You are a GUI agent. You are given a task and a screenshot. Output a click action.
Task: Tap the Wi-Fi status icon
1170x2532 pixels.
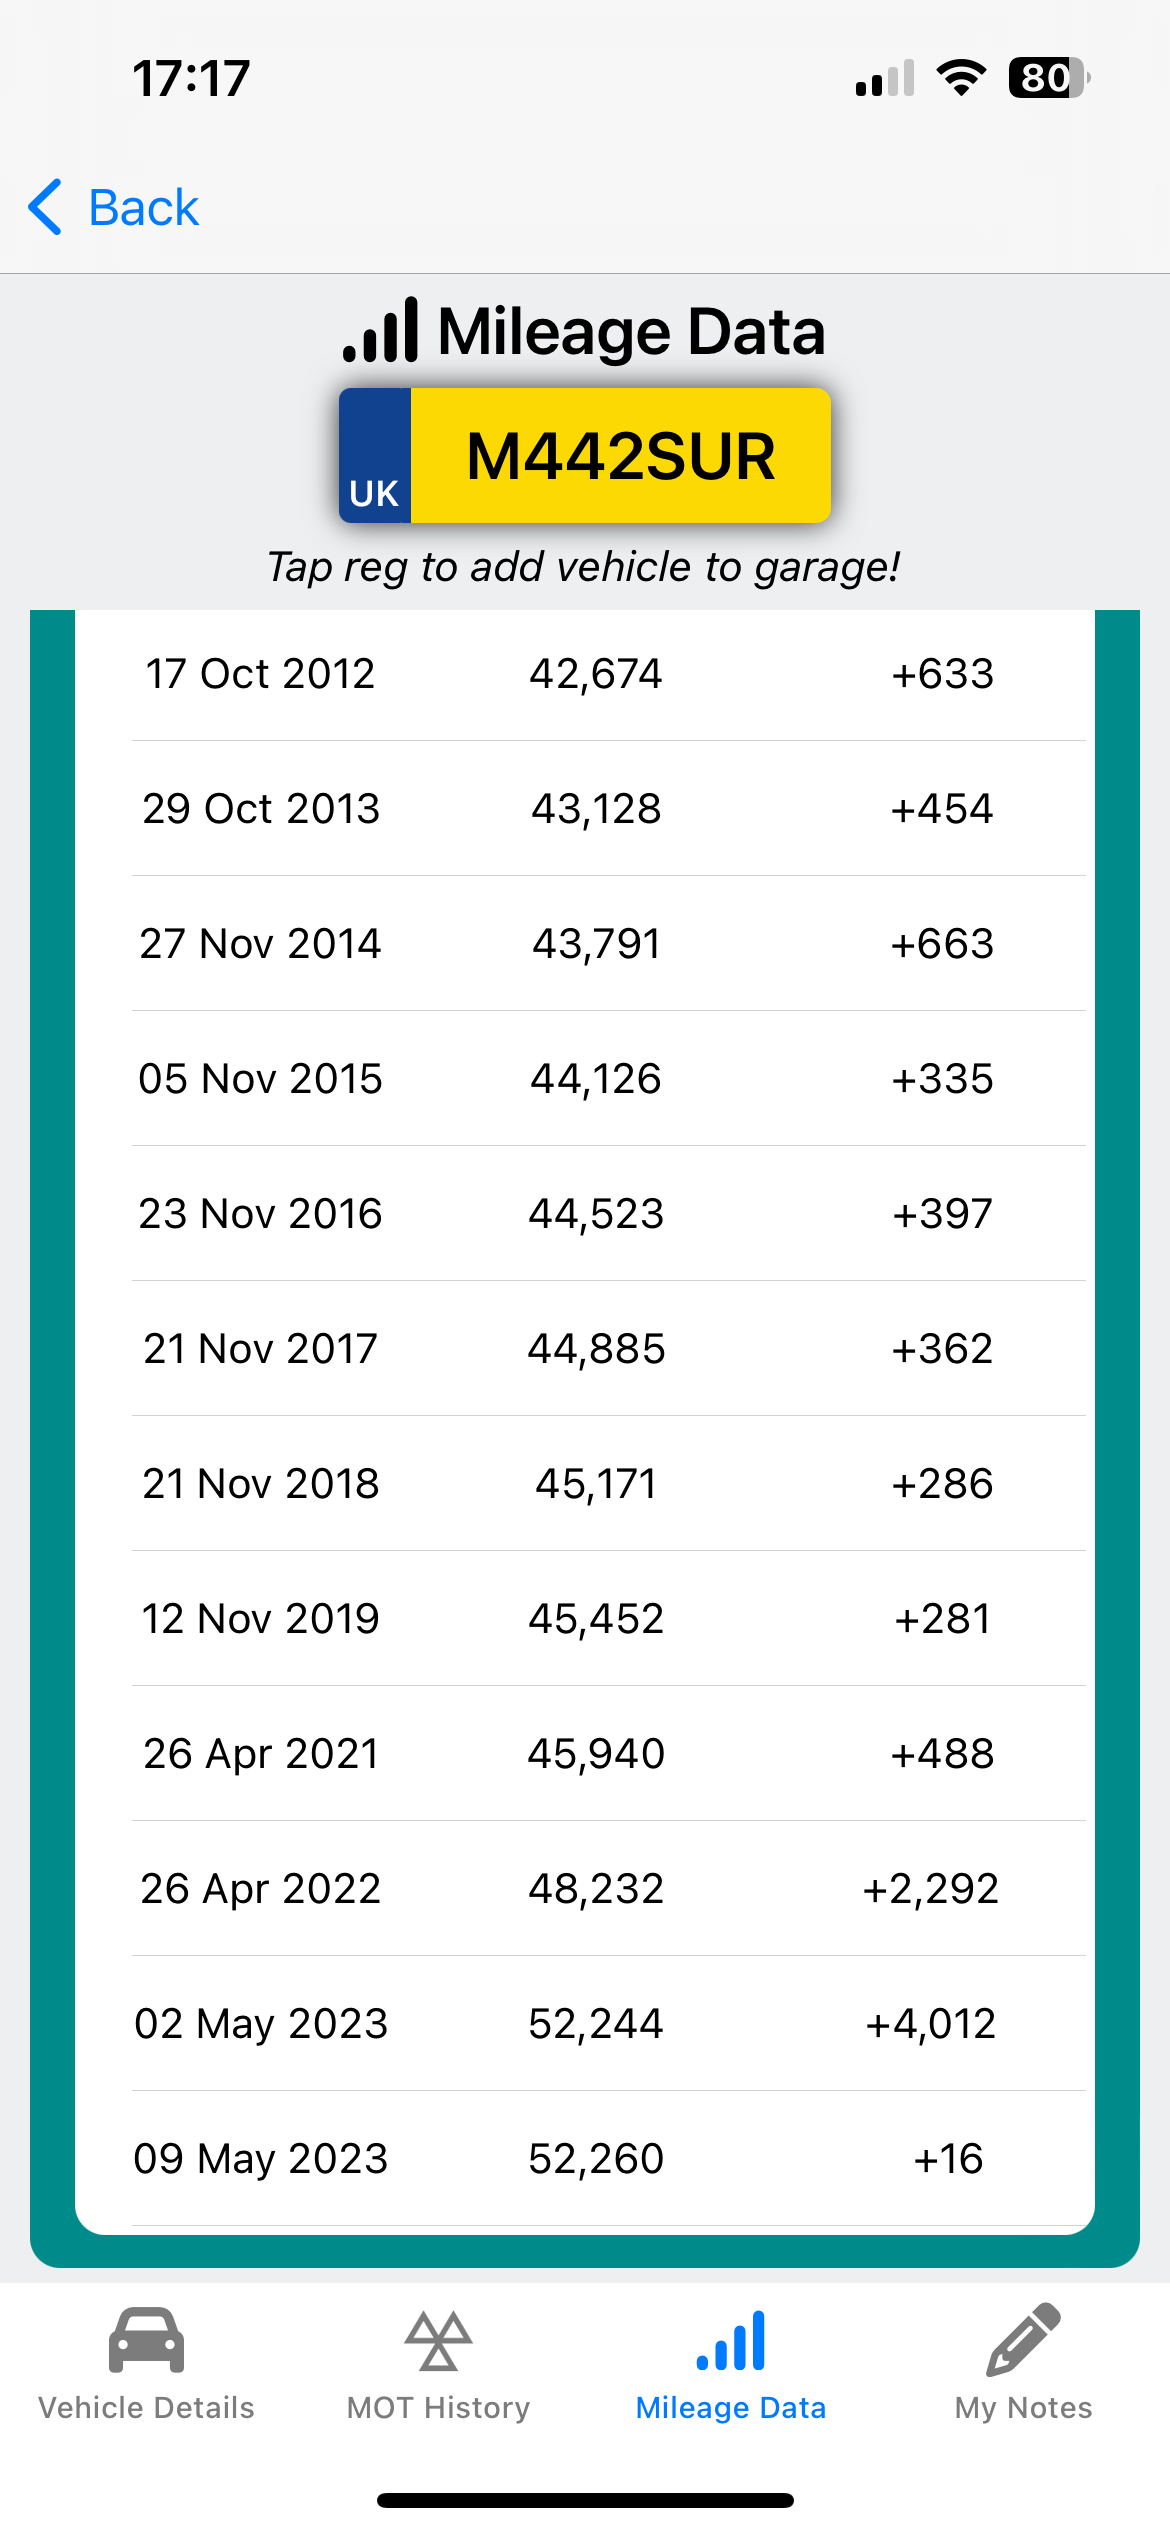click(961, 78)
